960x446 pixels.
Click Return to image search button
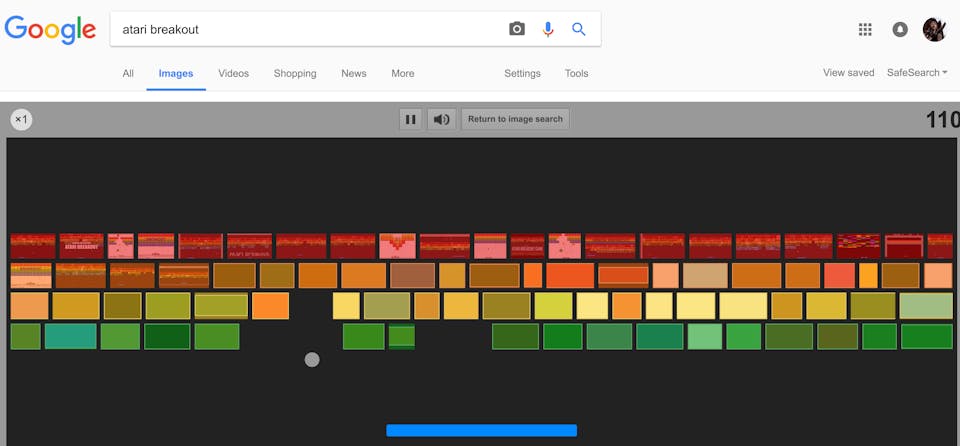pyautogui.click(x=515, y=120)
